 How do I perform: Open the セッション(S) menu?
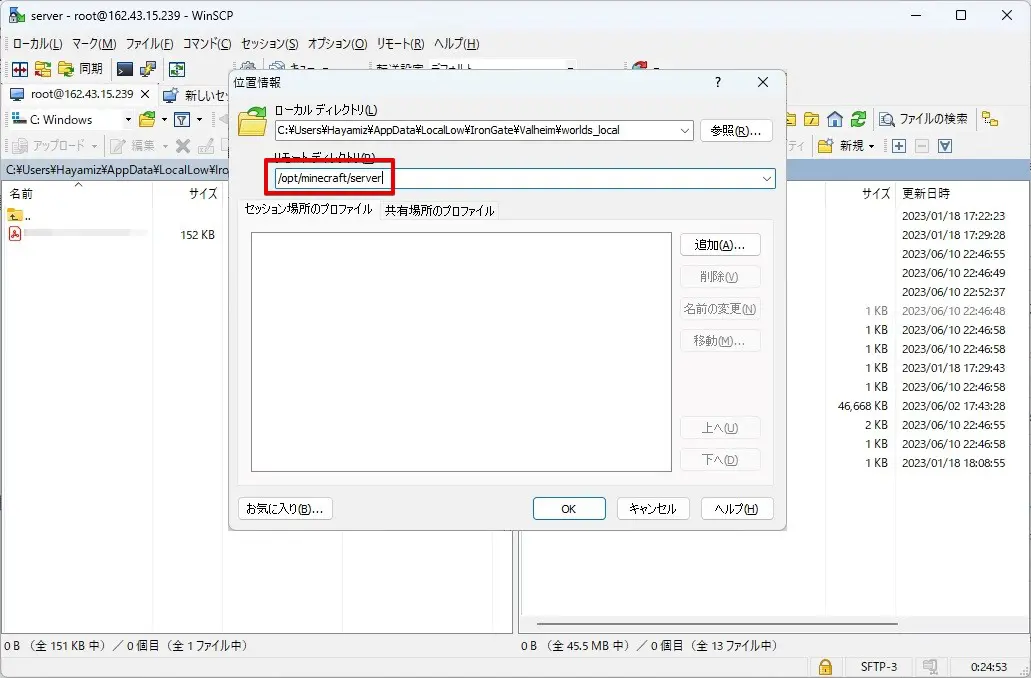(269, 44)
